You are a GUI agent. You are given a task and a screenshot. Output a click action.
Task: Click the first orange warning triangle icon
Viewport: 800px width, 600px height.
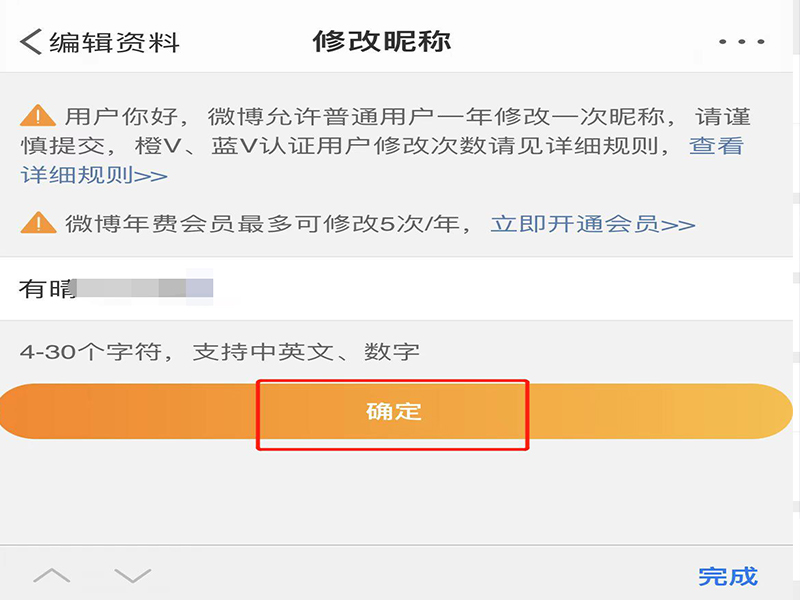tap(39, 116)
